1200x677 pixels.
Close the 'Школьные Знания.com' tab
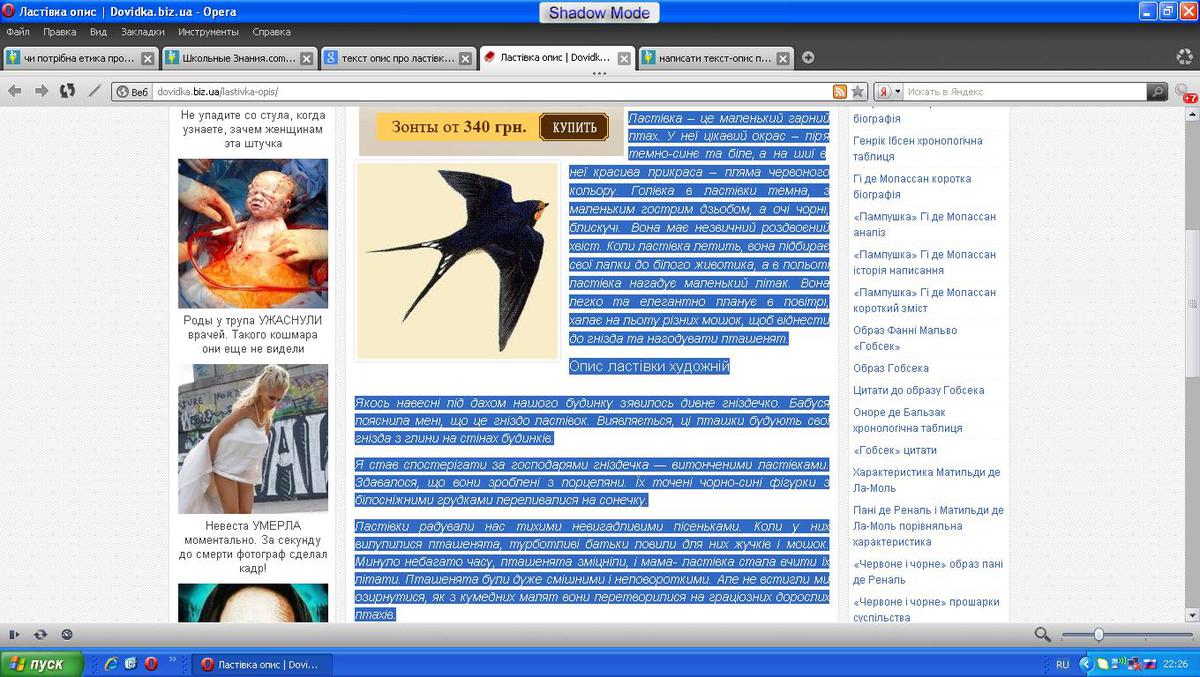(x=307, y=58)
